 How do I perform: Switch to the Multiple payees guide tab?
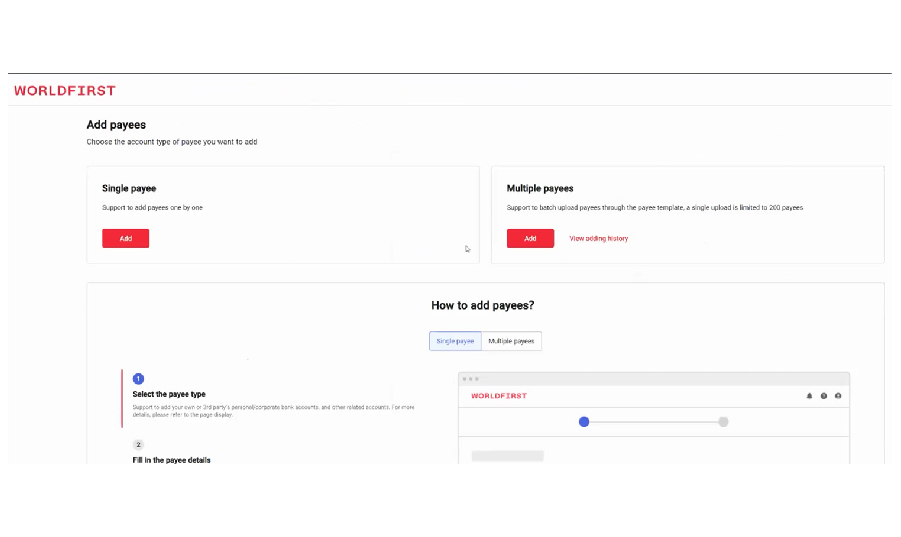click(x=511, y=341)
